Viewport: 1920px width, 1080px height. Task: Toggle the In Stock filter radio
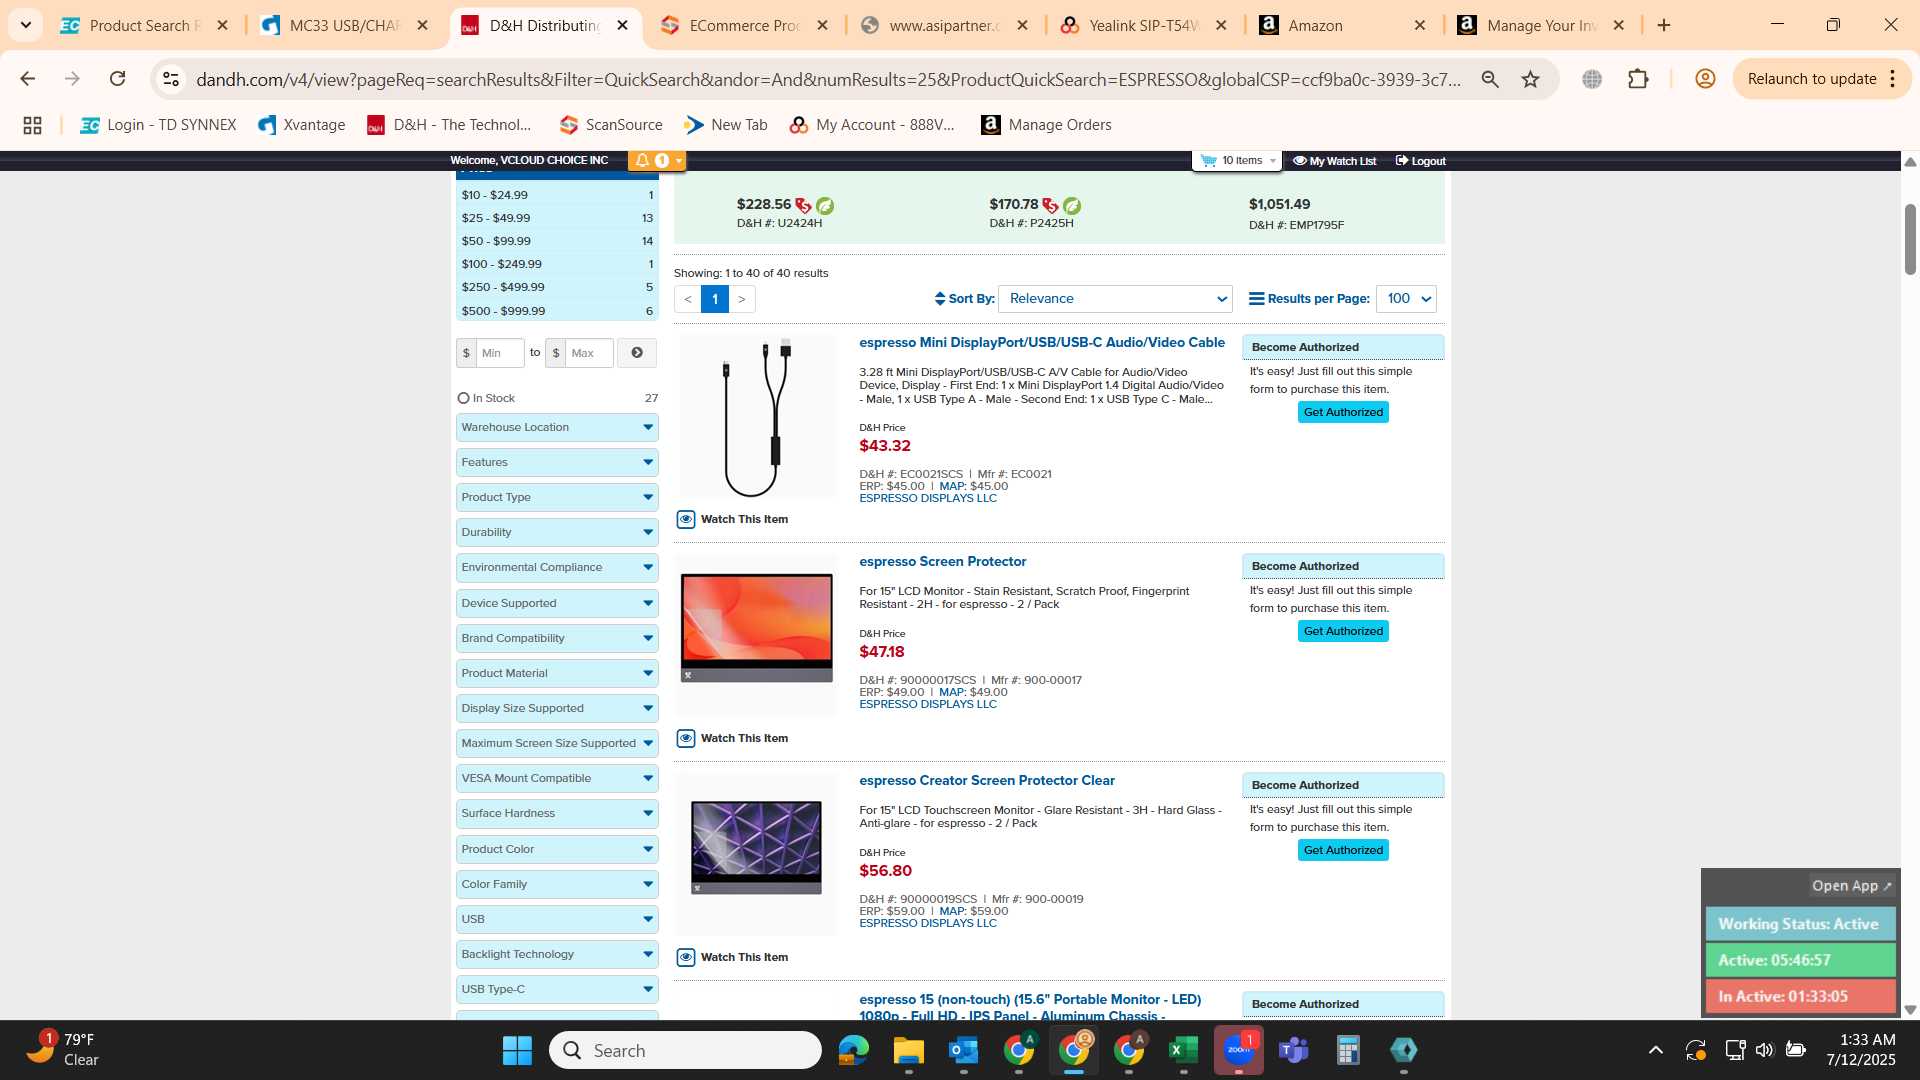coord(463,398)
